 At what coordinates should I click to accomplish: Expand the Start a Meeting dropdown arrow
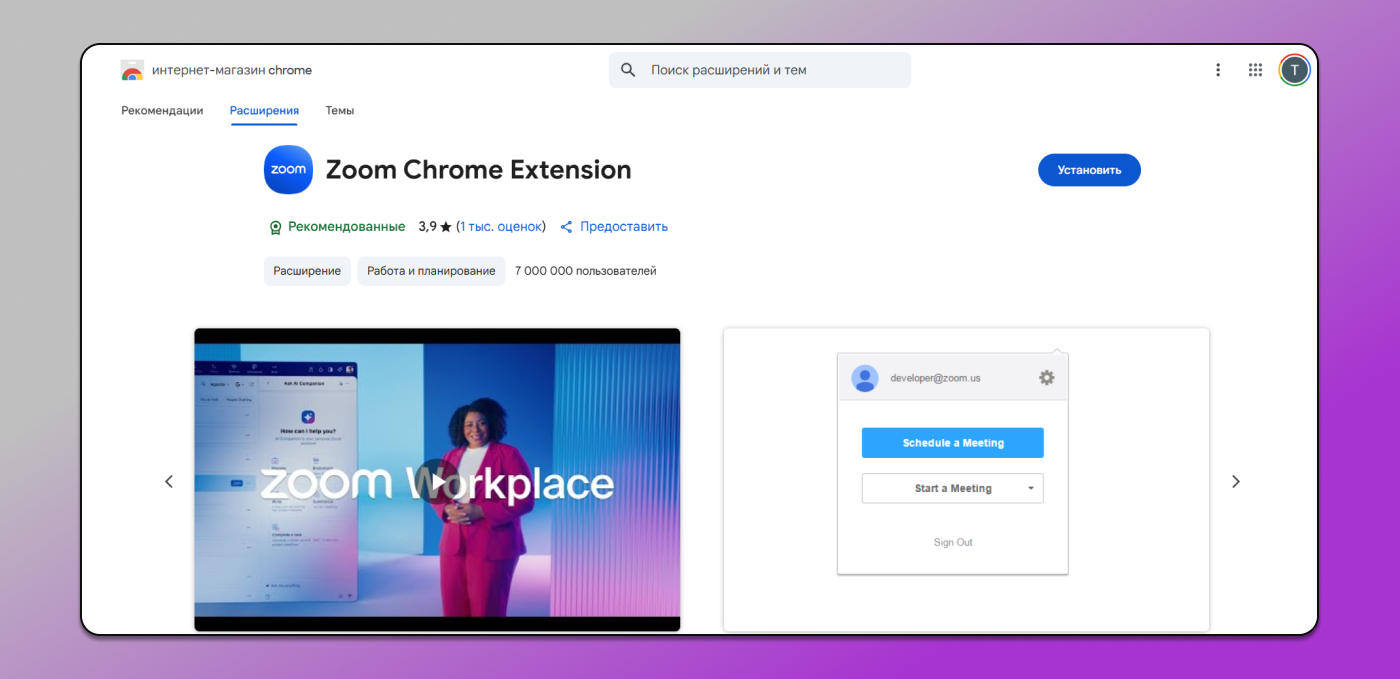point(1030,489)
